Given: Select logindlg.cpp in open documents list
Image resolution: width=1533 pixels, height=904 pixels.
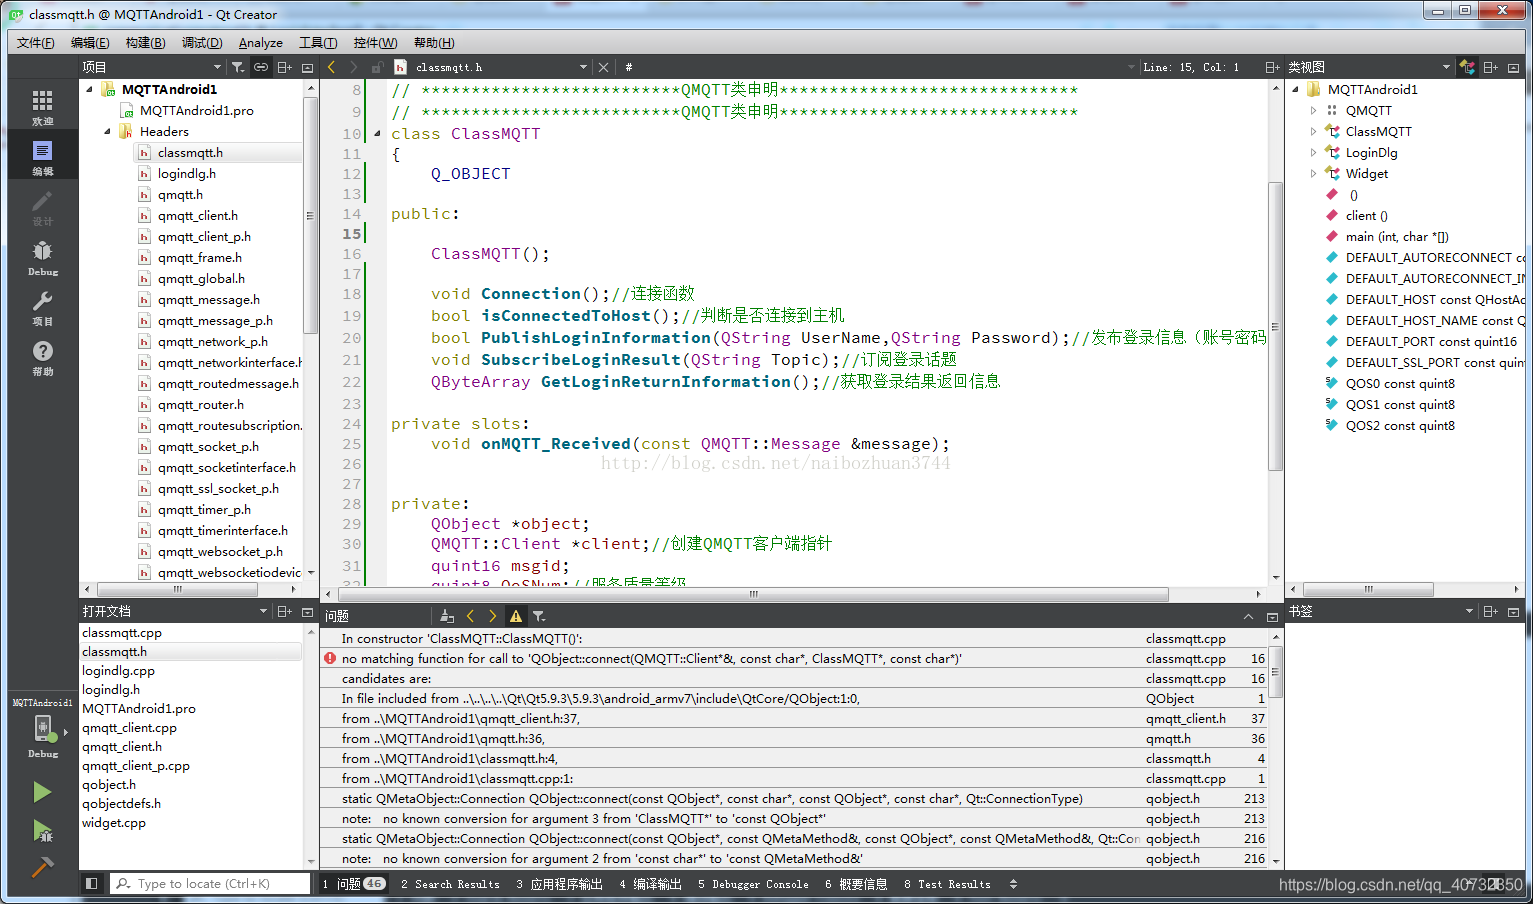Looking at the screenshot, I should coord(118,671).
